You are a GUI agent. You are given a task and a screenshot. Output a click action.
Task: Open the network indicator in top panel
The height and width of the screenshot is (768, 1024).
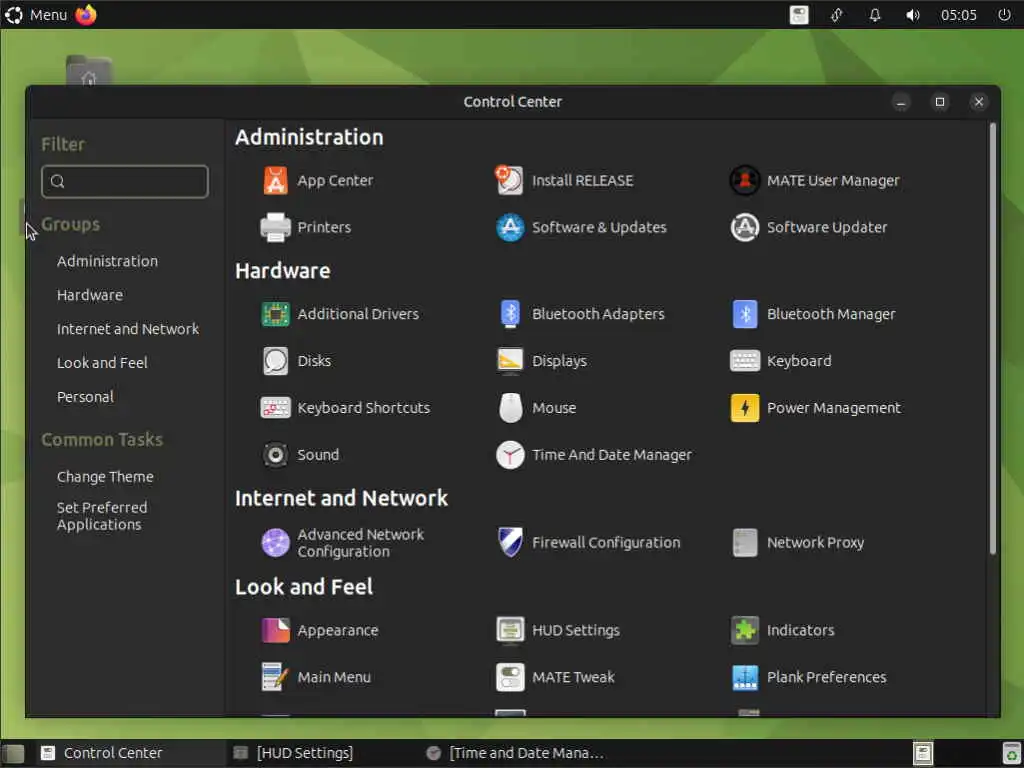click(837, 14)
